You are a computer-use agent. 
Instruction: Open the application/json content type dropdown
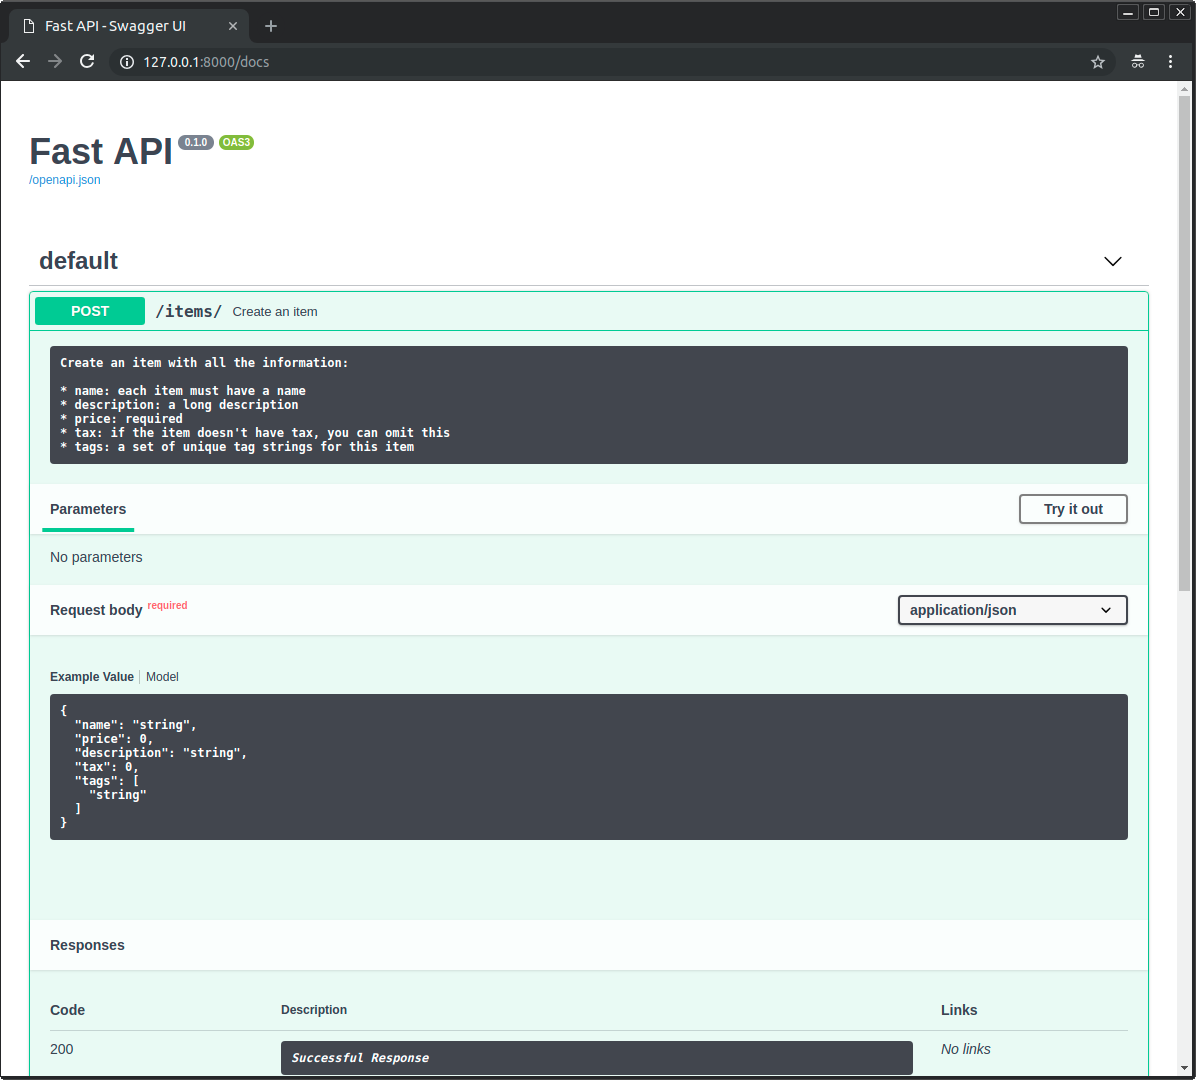[1012, 610]
